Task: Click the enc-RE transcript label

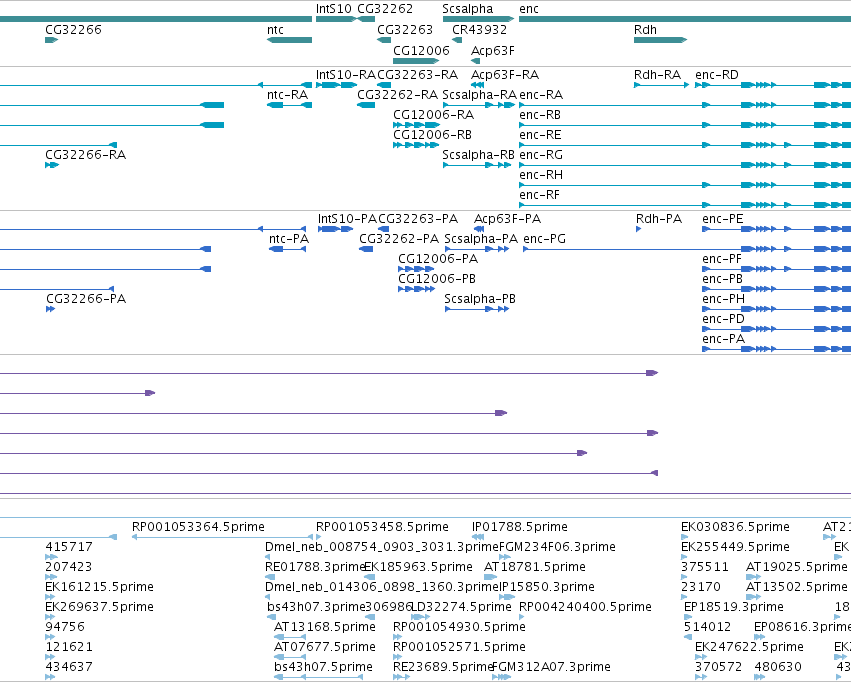Action: pyautogui.click(x=540, y=135)
